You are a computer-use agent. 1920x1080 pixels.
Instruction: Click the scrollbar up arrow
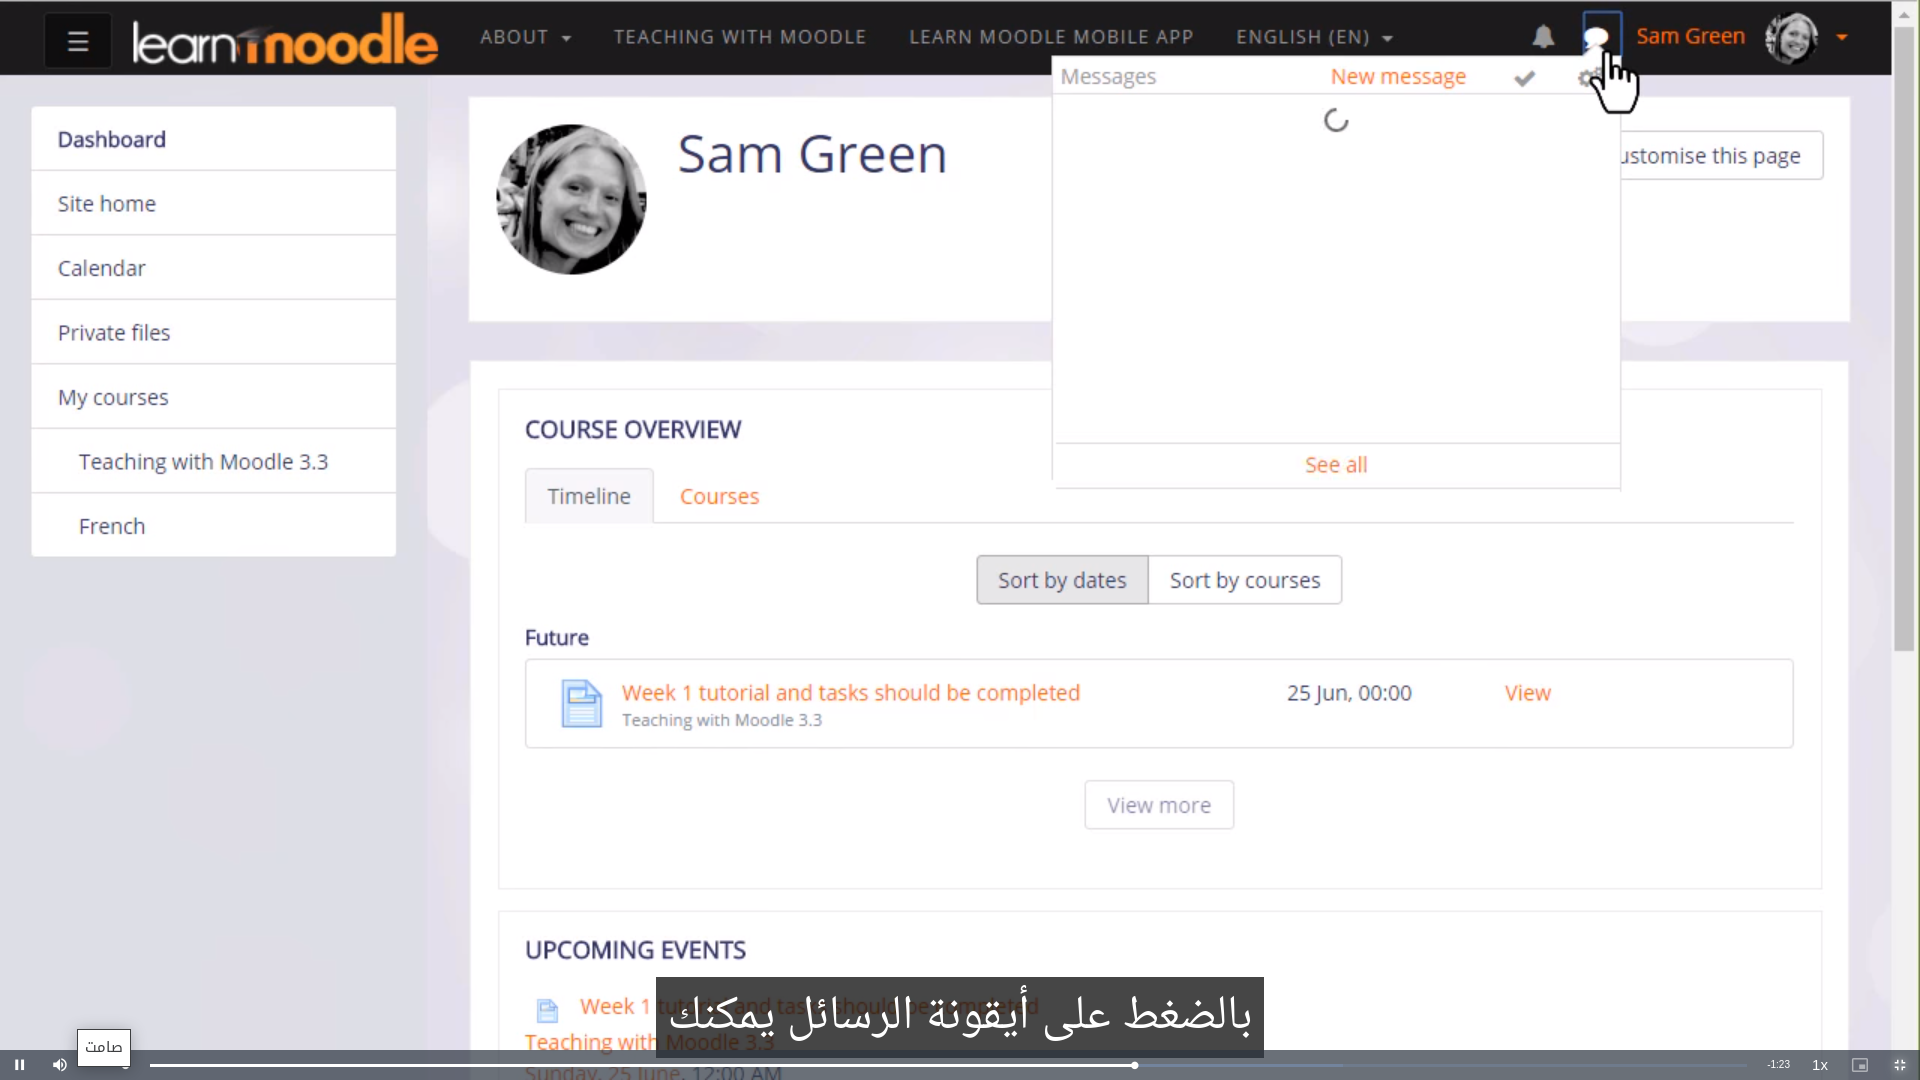pos(1904,14)
